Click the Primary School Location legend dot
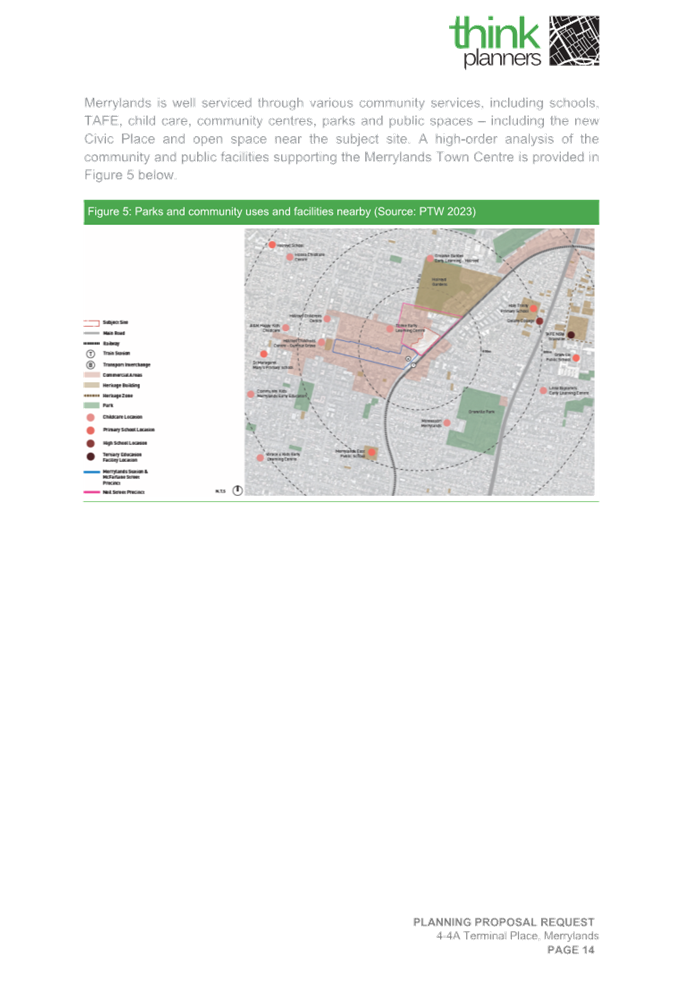Image resolution: width=682 pixels, height=989 pixels. (x=90, y=430)
